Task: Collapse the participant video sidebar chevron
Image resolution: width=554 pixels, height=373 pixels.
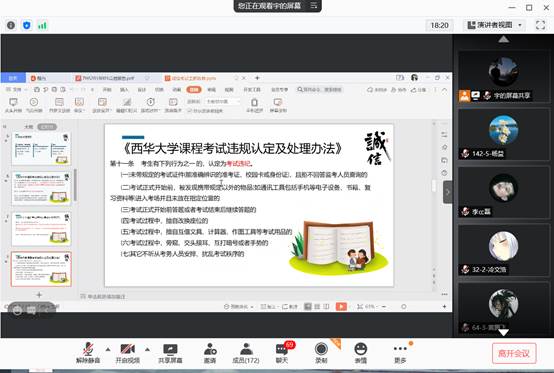Action: click(x=447, y=192)
